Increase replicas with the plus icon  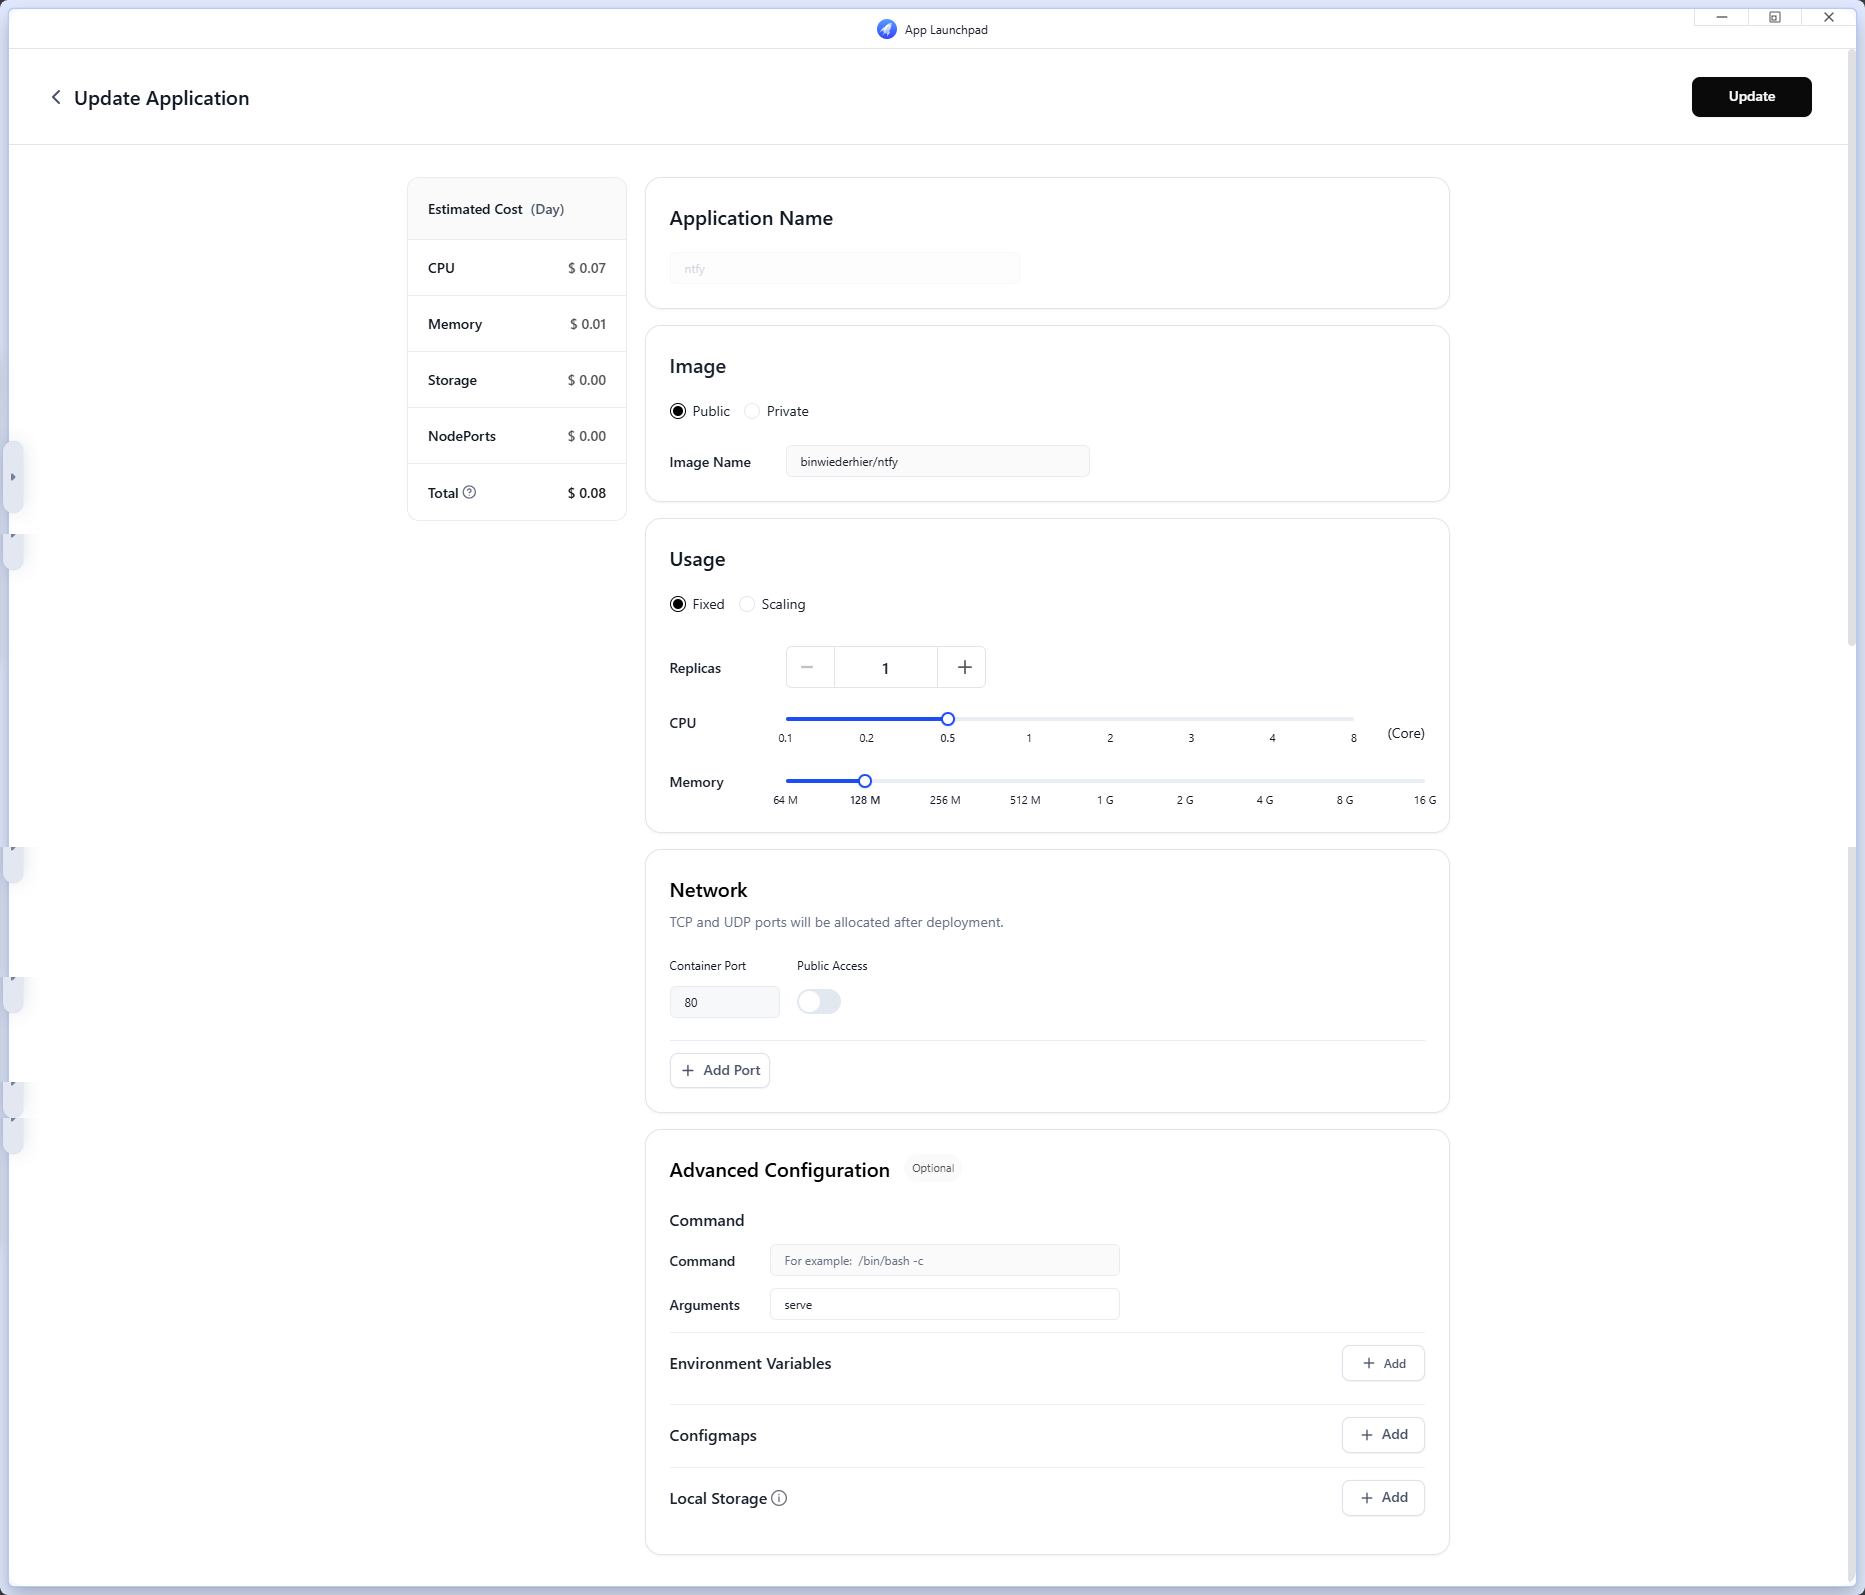click(x=963, y=667)
